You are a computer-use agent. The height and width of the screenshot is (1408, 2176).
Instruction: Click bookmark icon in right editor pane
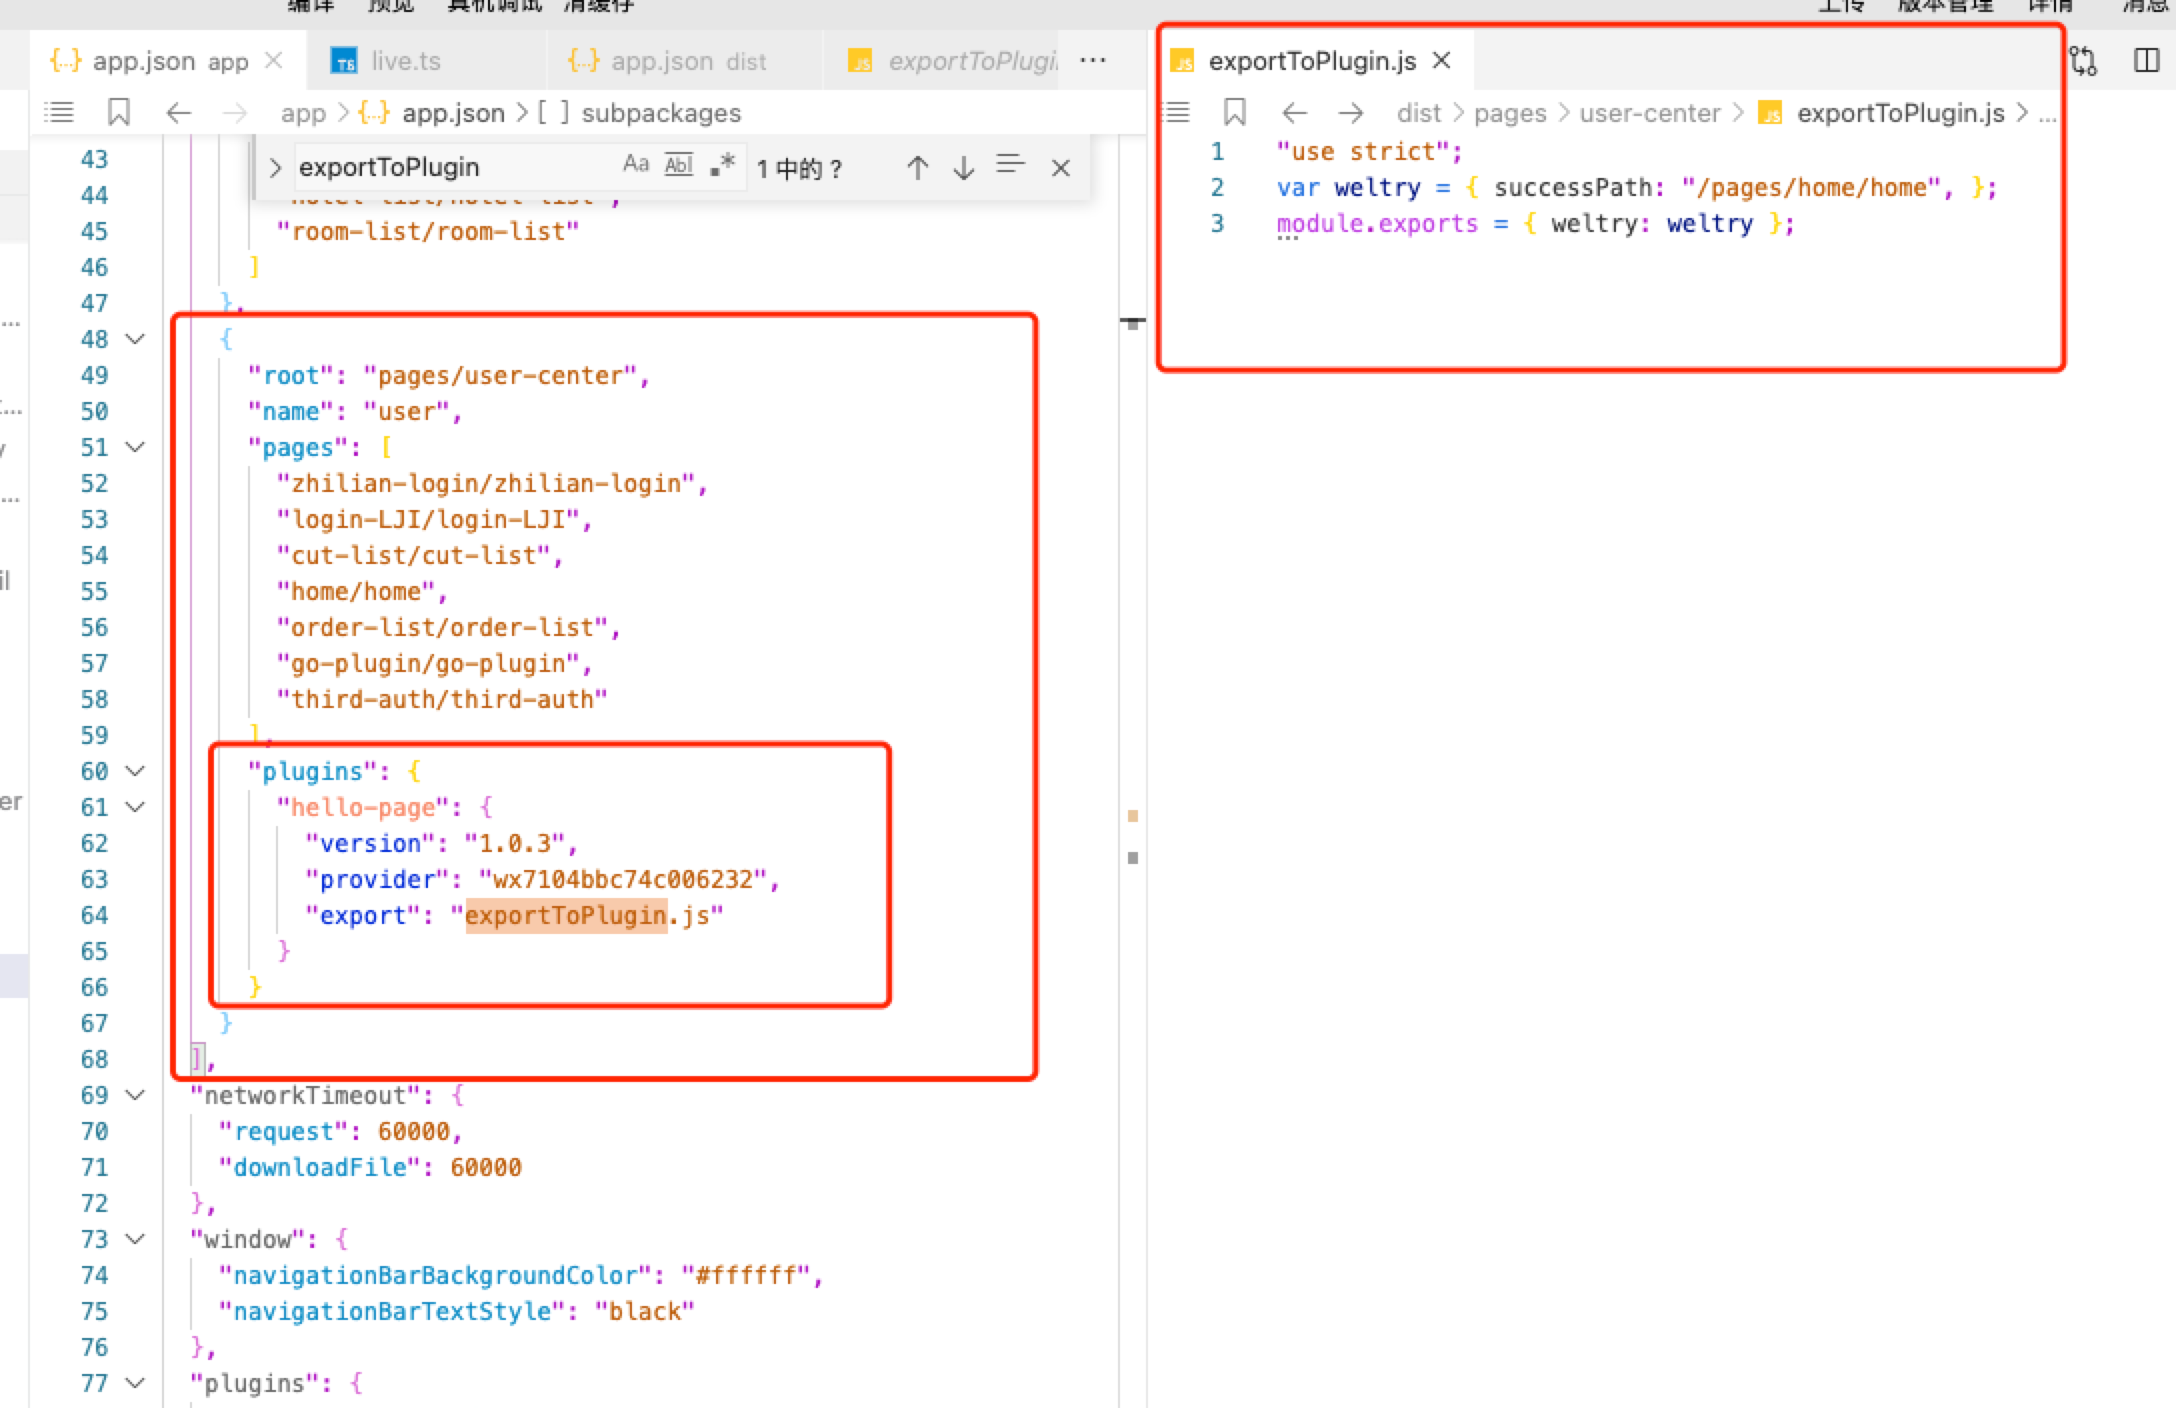point(1235,112)
